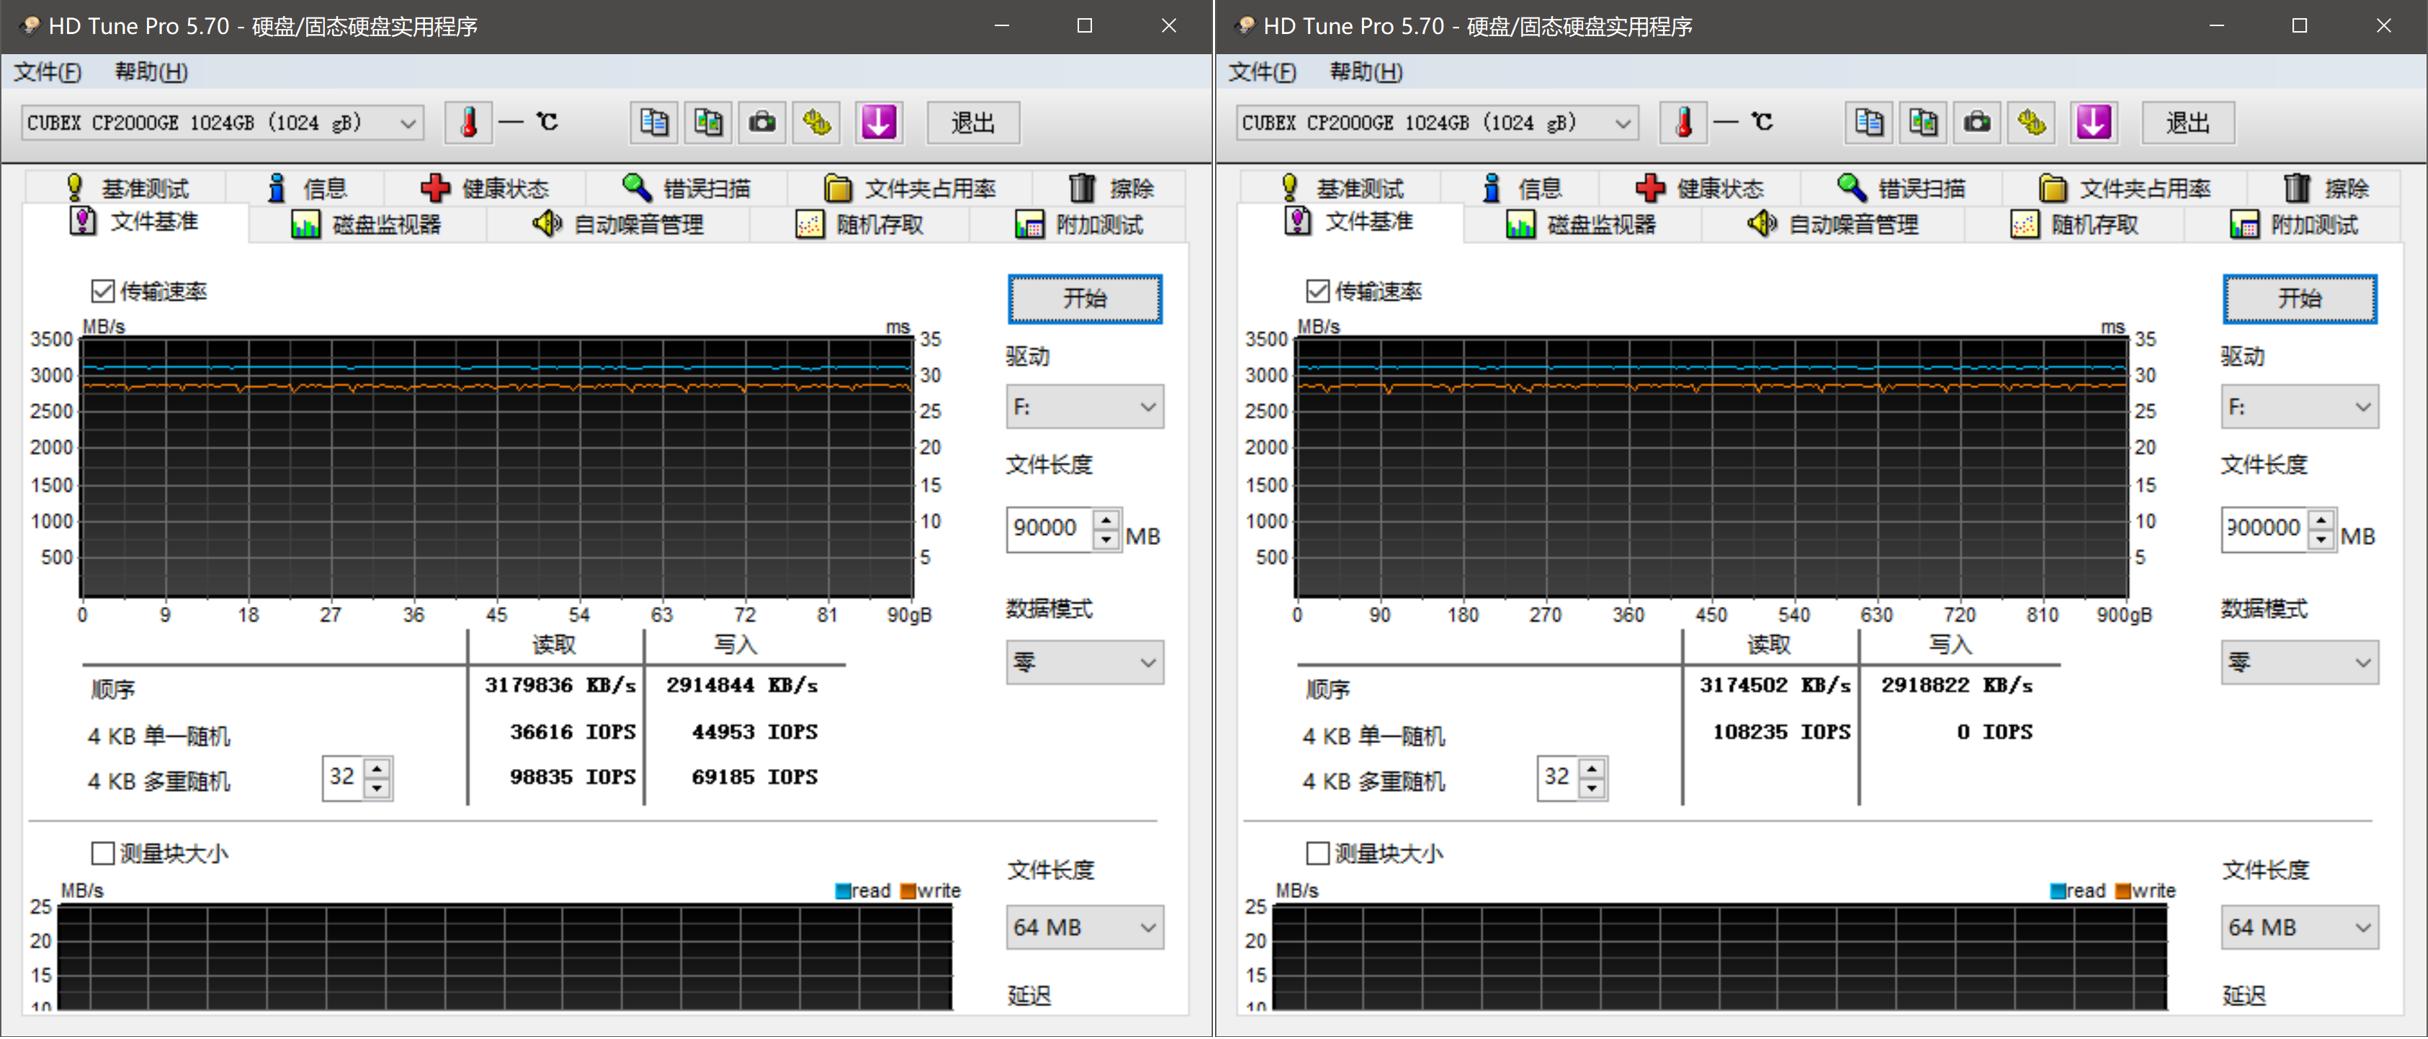Click the camera screenshot capture icon

(762, 122)
